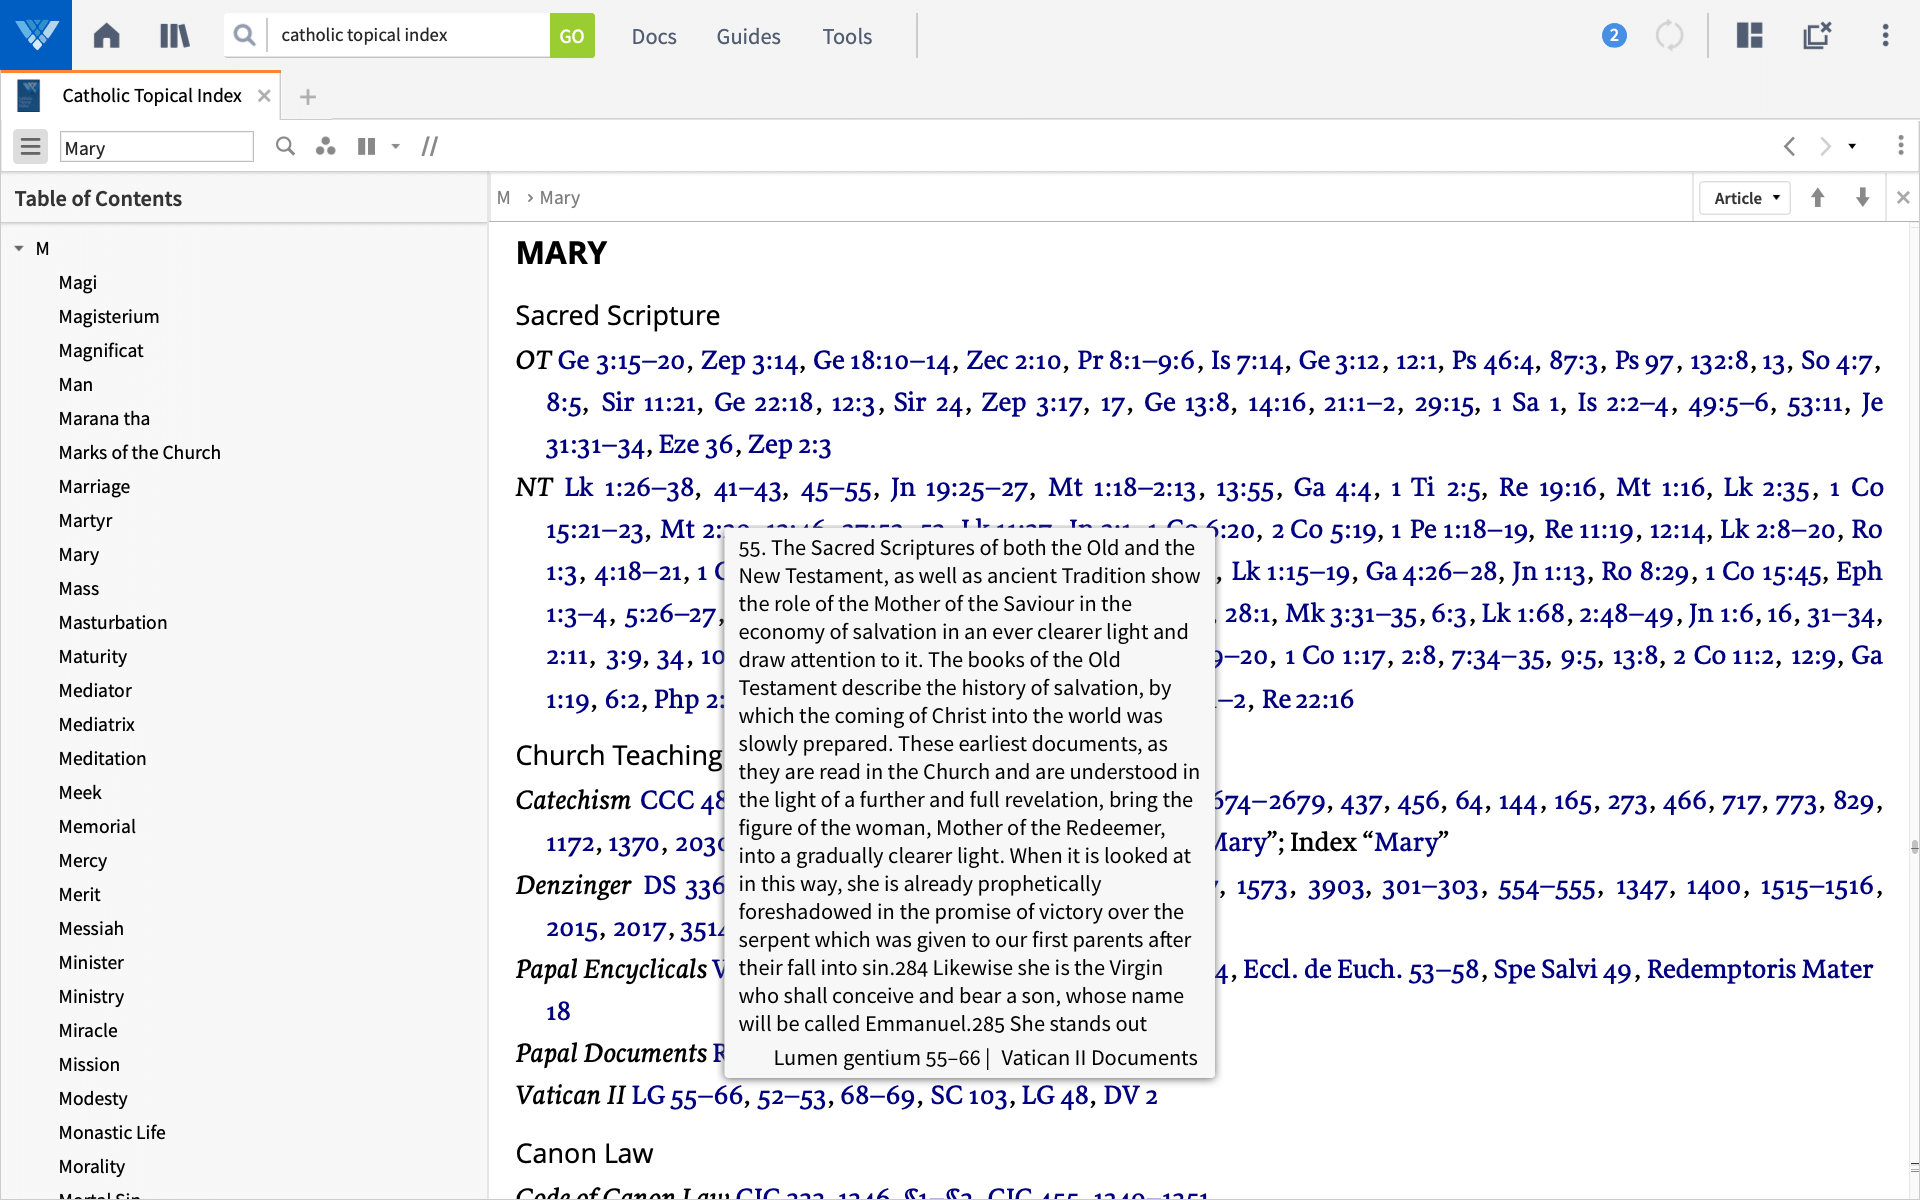The width and height of the screenshot is (1920, 1200).
Task: Go to the Home page icon
Action: click(x=106, y=36)
